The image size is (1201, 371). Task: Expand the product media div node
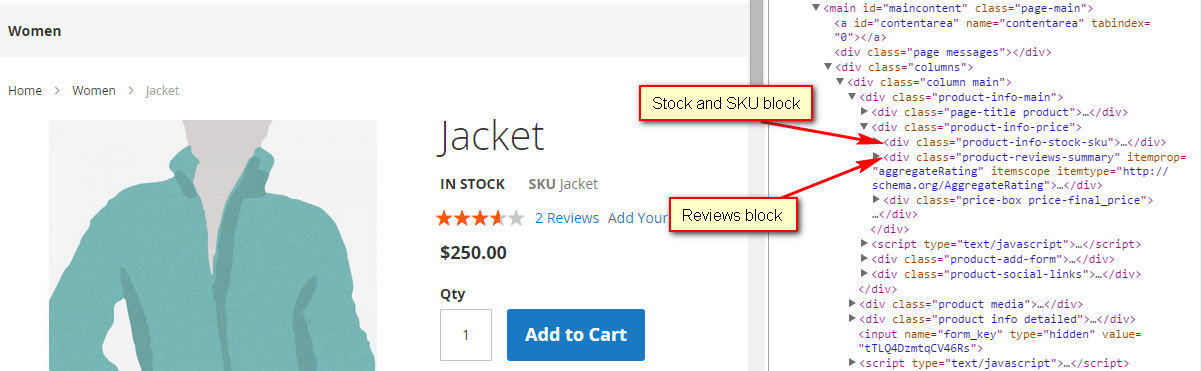pyautogui.click(x=853, y=303)
